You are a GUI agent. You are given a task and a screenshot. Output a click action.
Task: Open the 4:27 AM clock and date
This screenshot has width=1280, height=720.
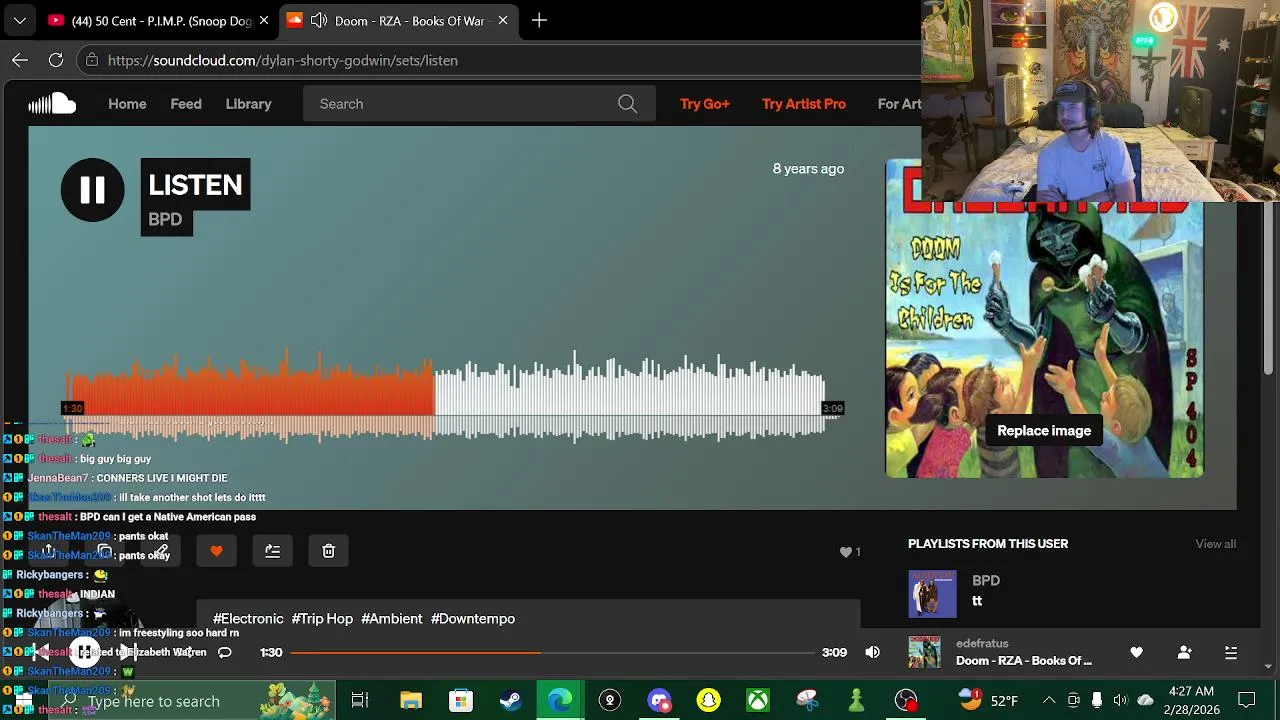[1190, 701]
